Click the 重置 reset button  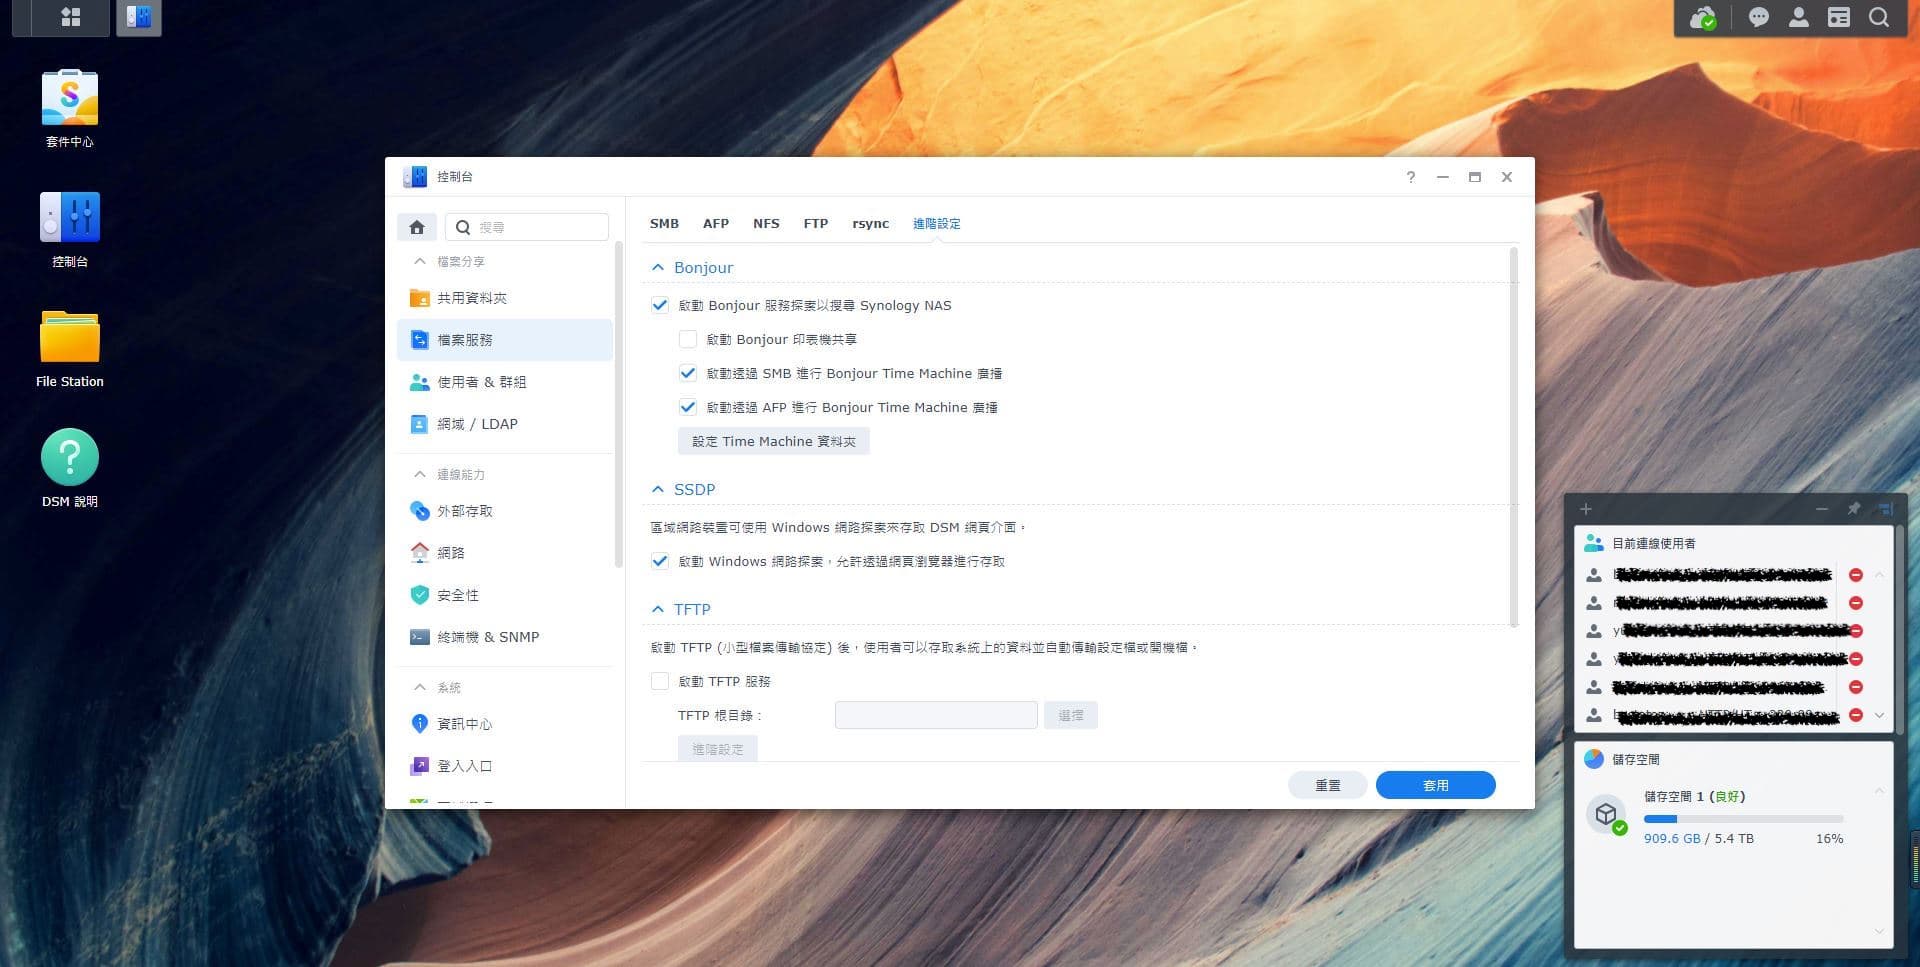point(1328,786)
